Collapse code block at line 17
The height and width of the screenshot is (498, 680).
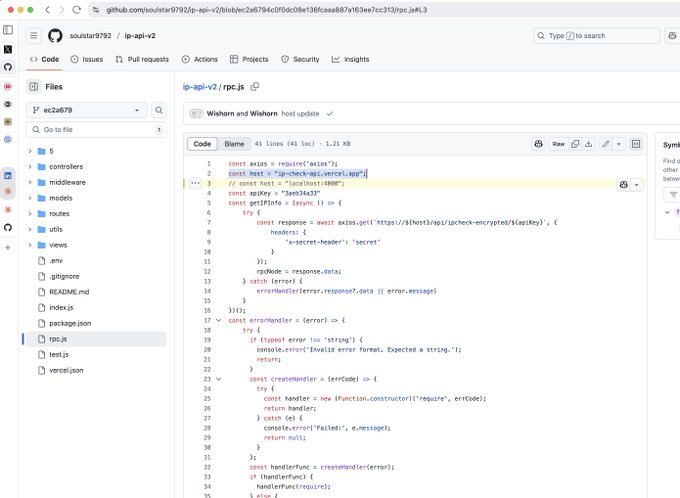[x=219, y=320]
